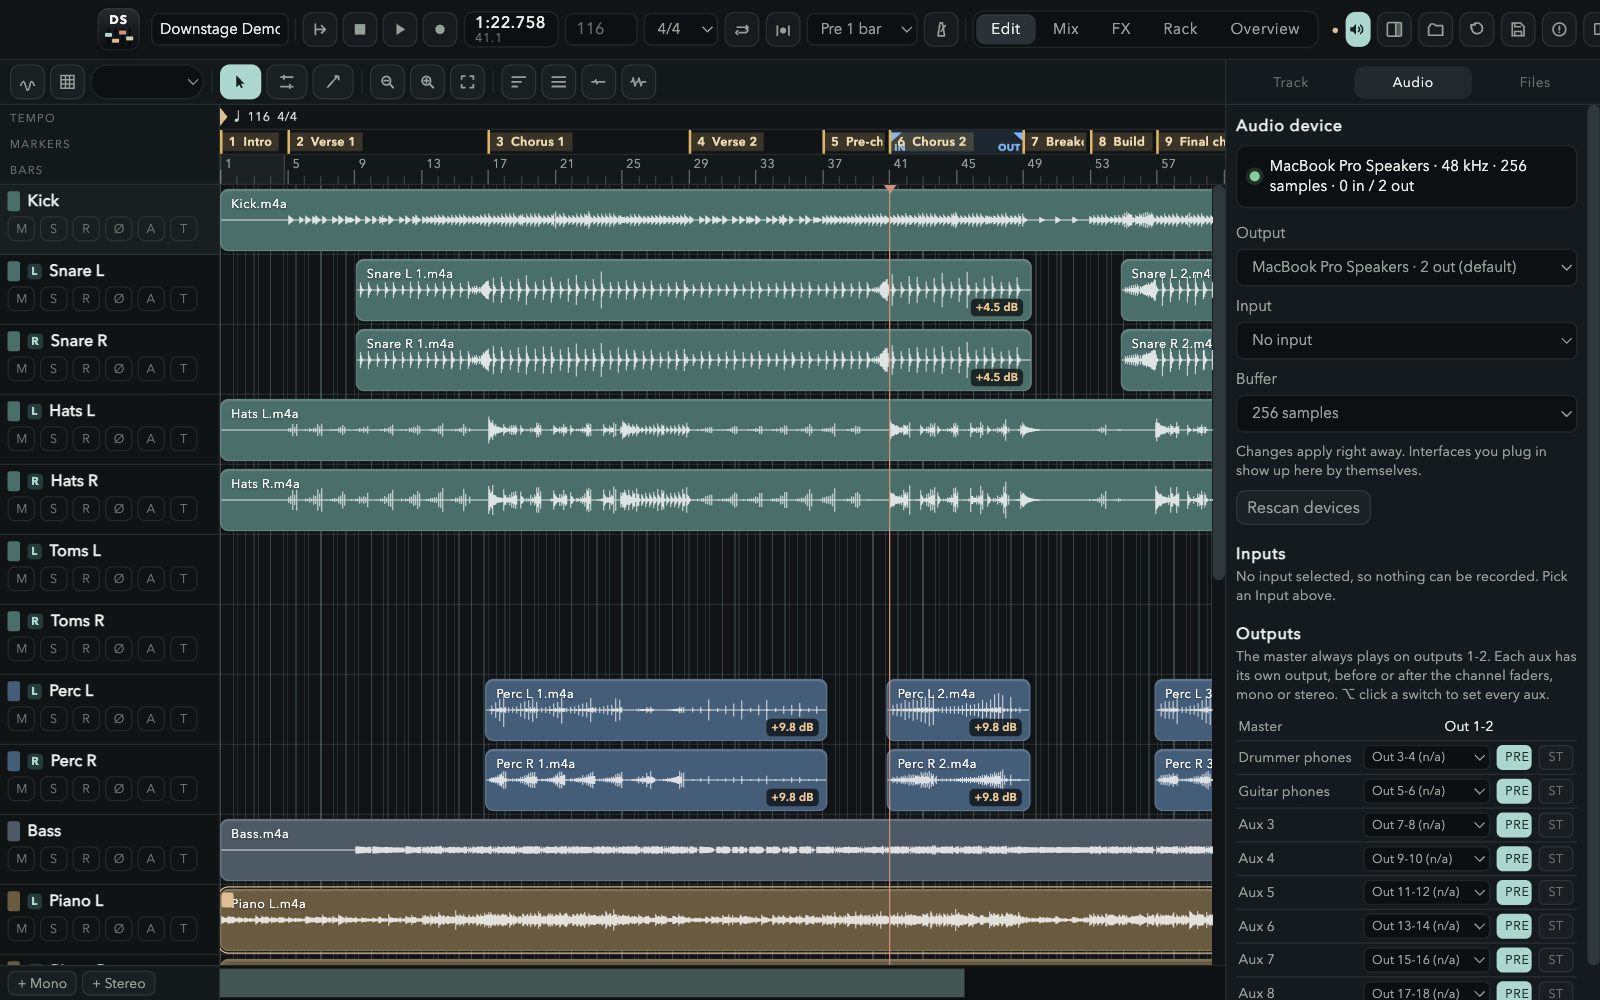Viewport: 1600px width, 1000px height.
Task: Switch to the FX view tab
Action: (1121, 29)
